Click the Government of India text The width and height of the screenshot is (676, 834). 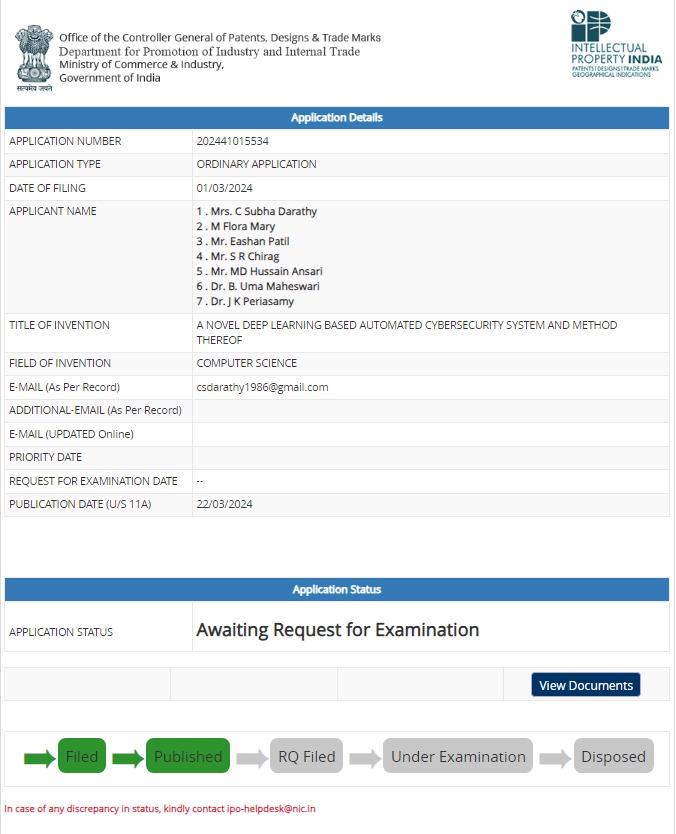[110, 78]
